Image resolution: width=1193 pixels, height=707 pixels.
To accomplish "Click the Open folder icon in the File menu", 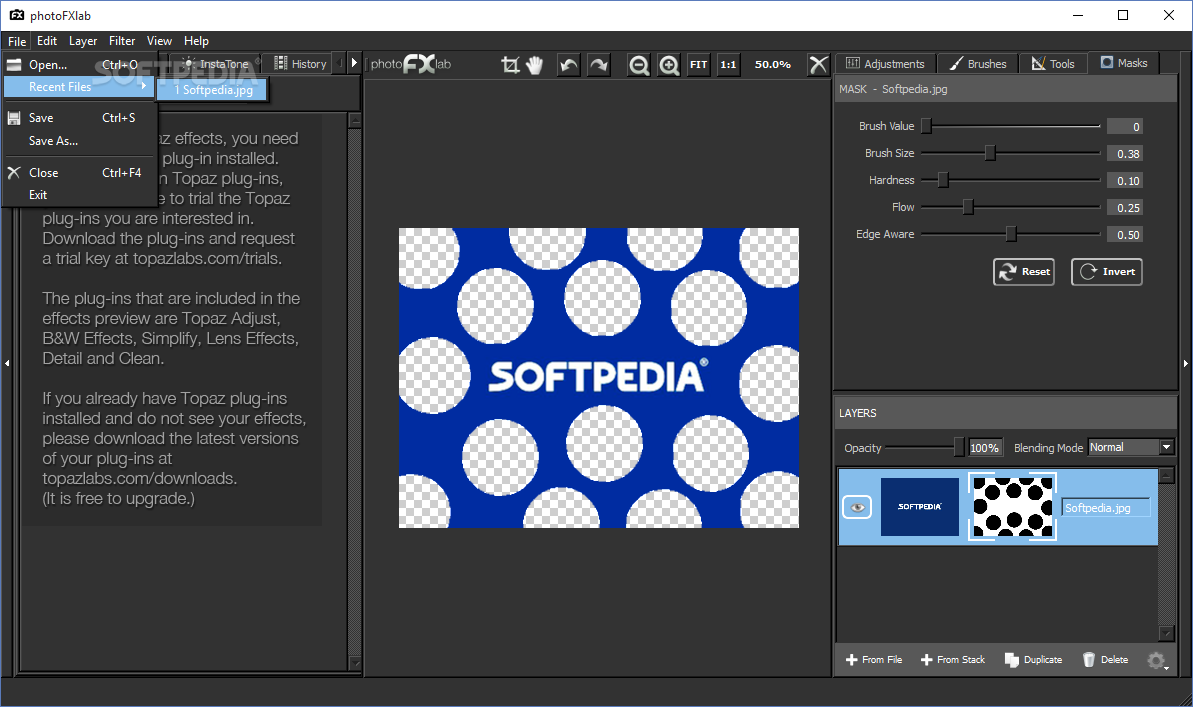I will tap(14, 65).
